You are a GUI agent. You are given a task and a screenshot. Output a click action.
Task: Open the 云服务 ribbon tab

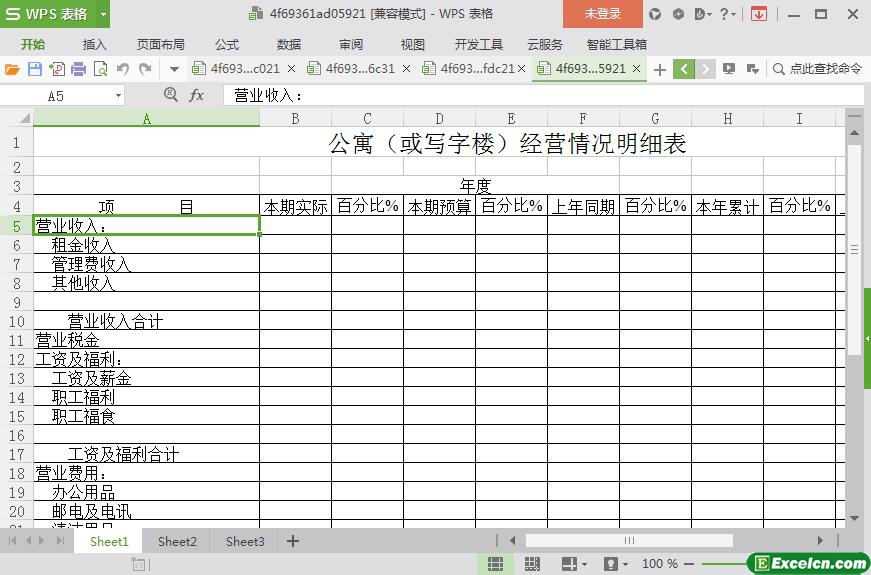(545, 44)
